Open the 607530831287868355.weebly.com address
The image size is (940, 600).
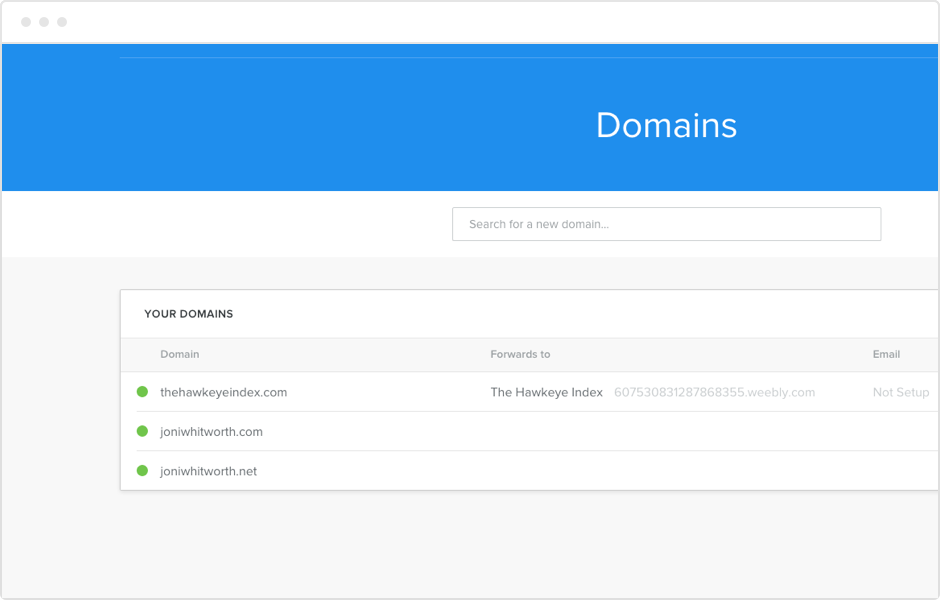point(714,392)
